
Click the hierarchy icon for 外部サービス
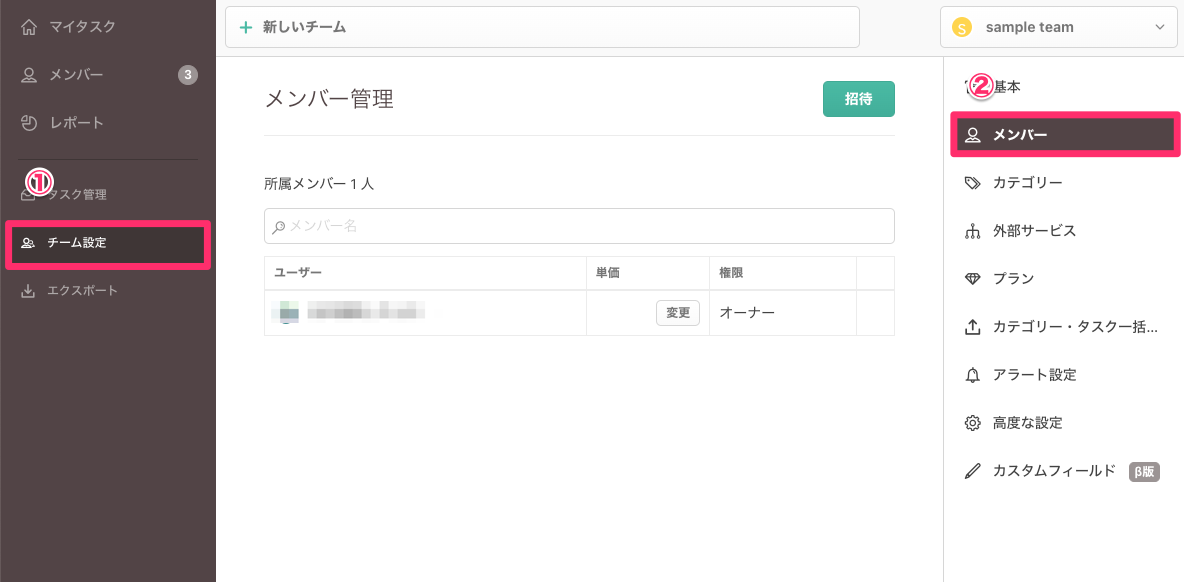click(972, 231)
